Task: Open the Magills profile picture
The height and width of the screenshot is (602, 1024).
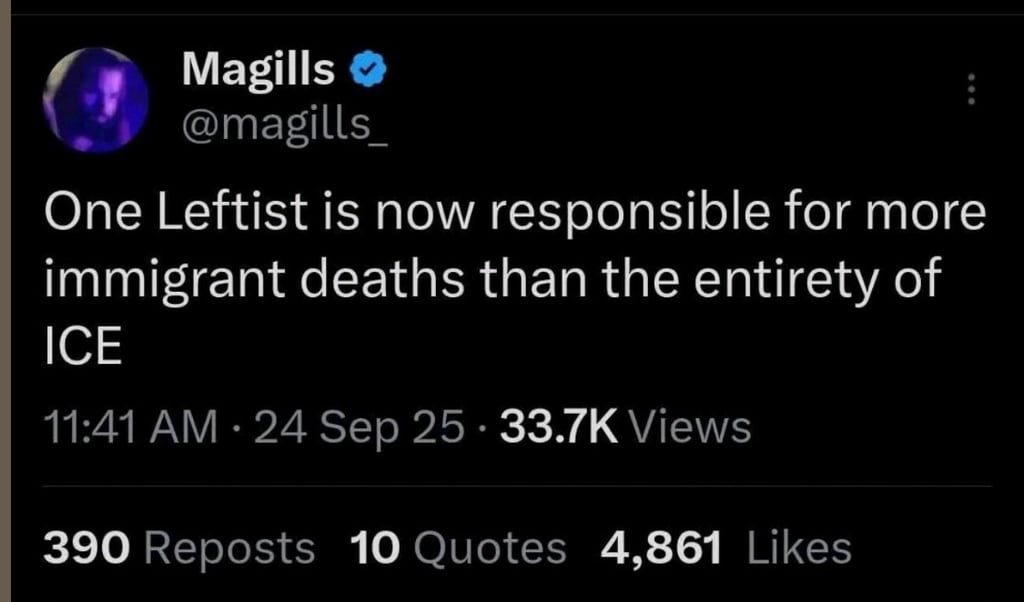Action: point(96,100)
